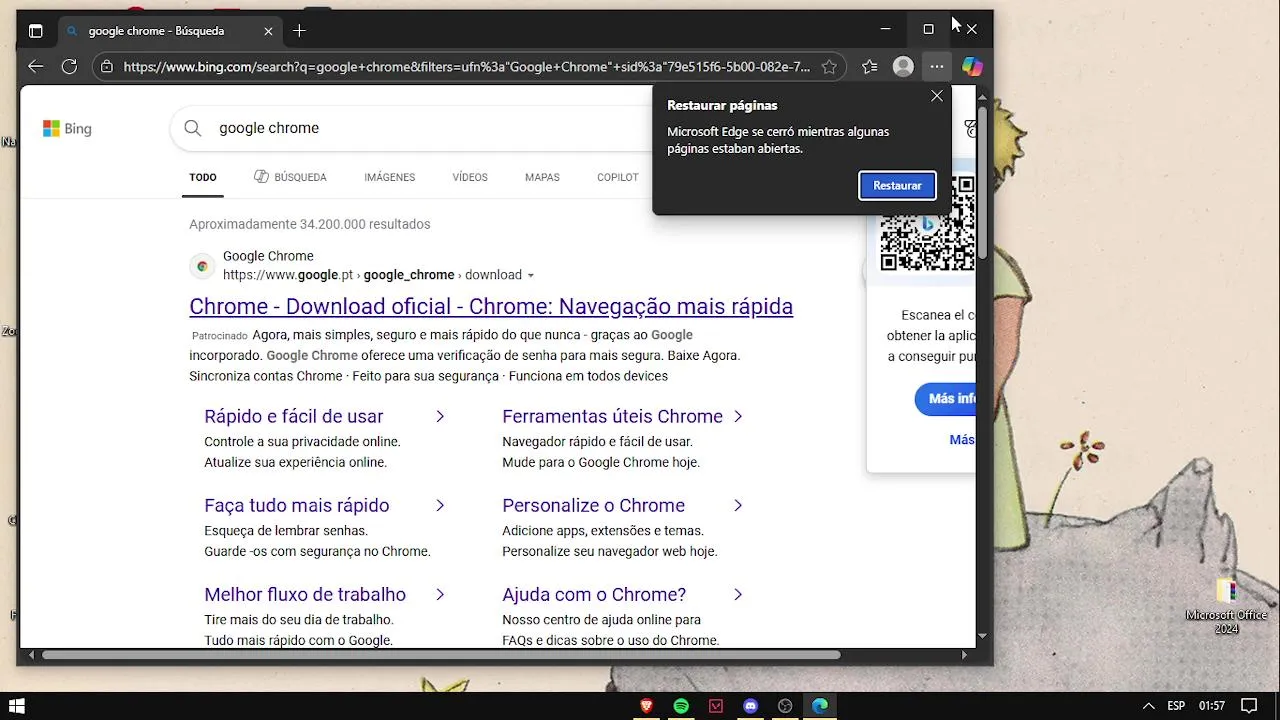
Task: View site info lock icon
Action: [x=107, y=67]
